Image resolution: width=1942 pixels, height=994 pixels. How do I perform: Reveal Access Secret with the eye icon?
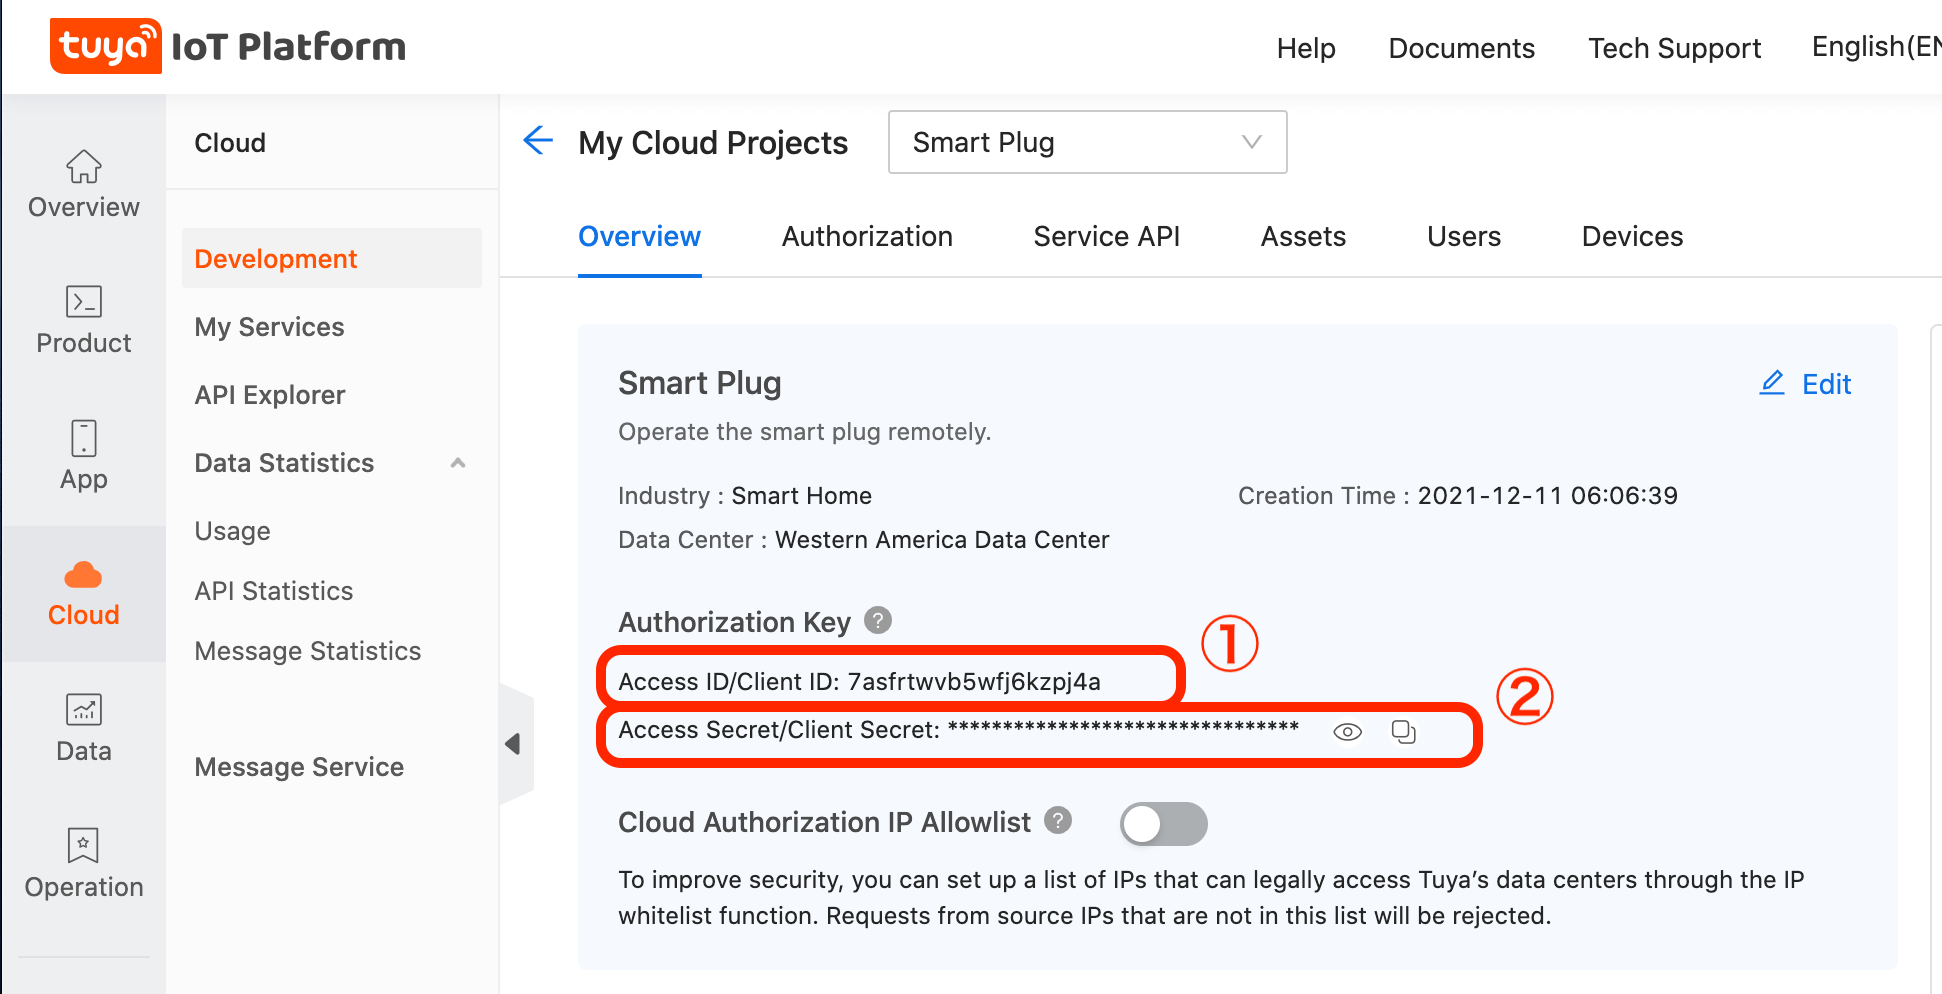click(1347, 732)
